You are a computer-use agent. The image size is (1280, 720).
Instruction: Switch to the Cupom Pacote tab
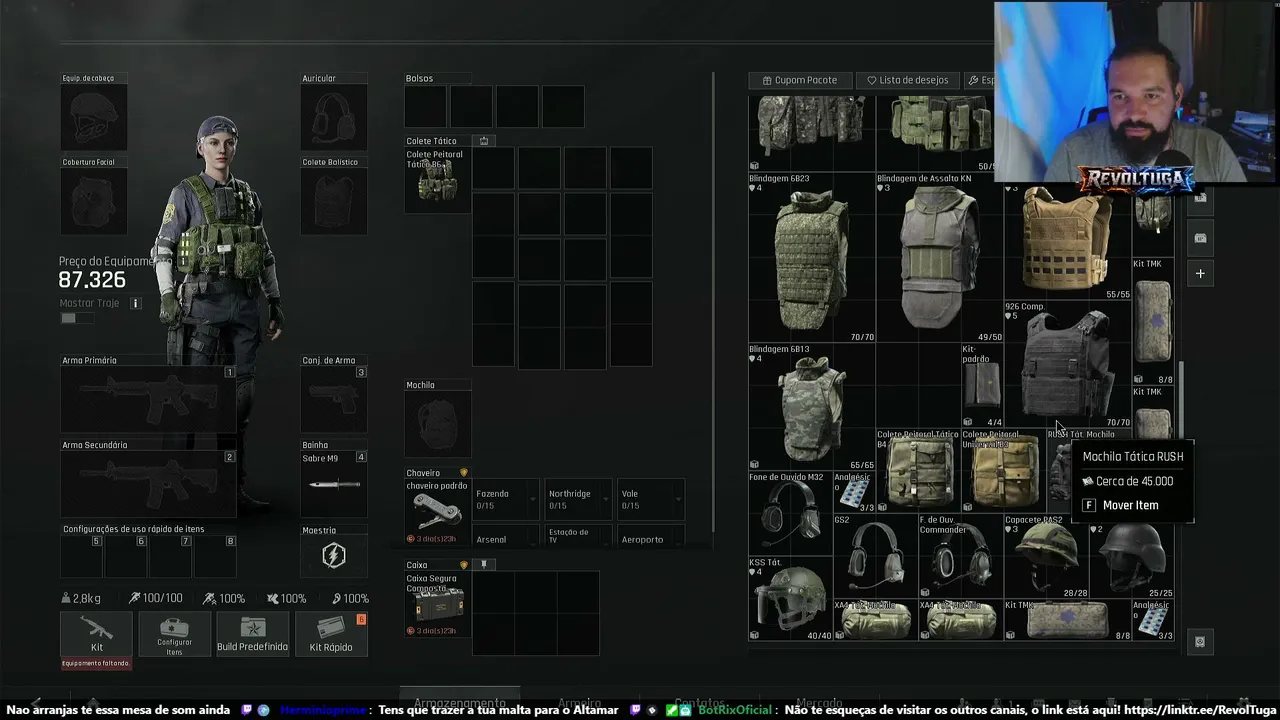click(800, 80)
